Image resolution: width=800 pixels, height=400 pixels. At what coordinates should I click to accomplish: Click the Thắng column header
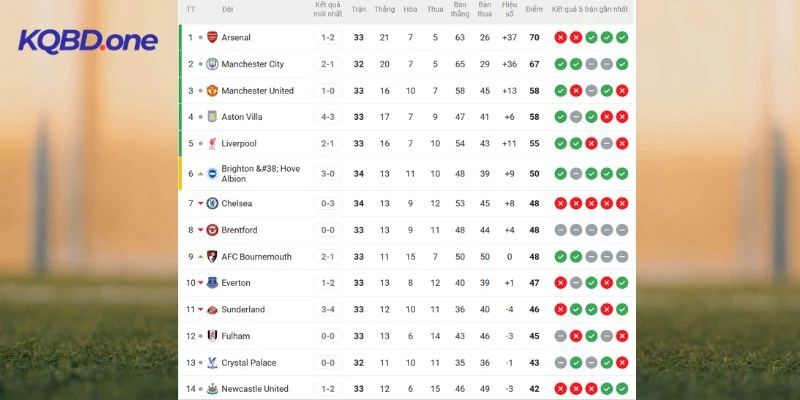click(384, 10)
